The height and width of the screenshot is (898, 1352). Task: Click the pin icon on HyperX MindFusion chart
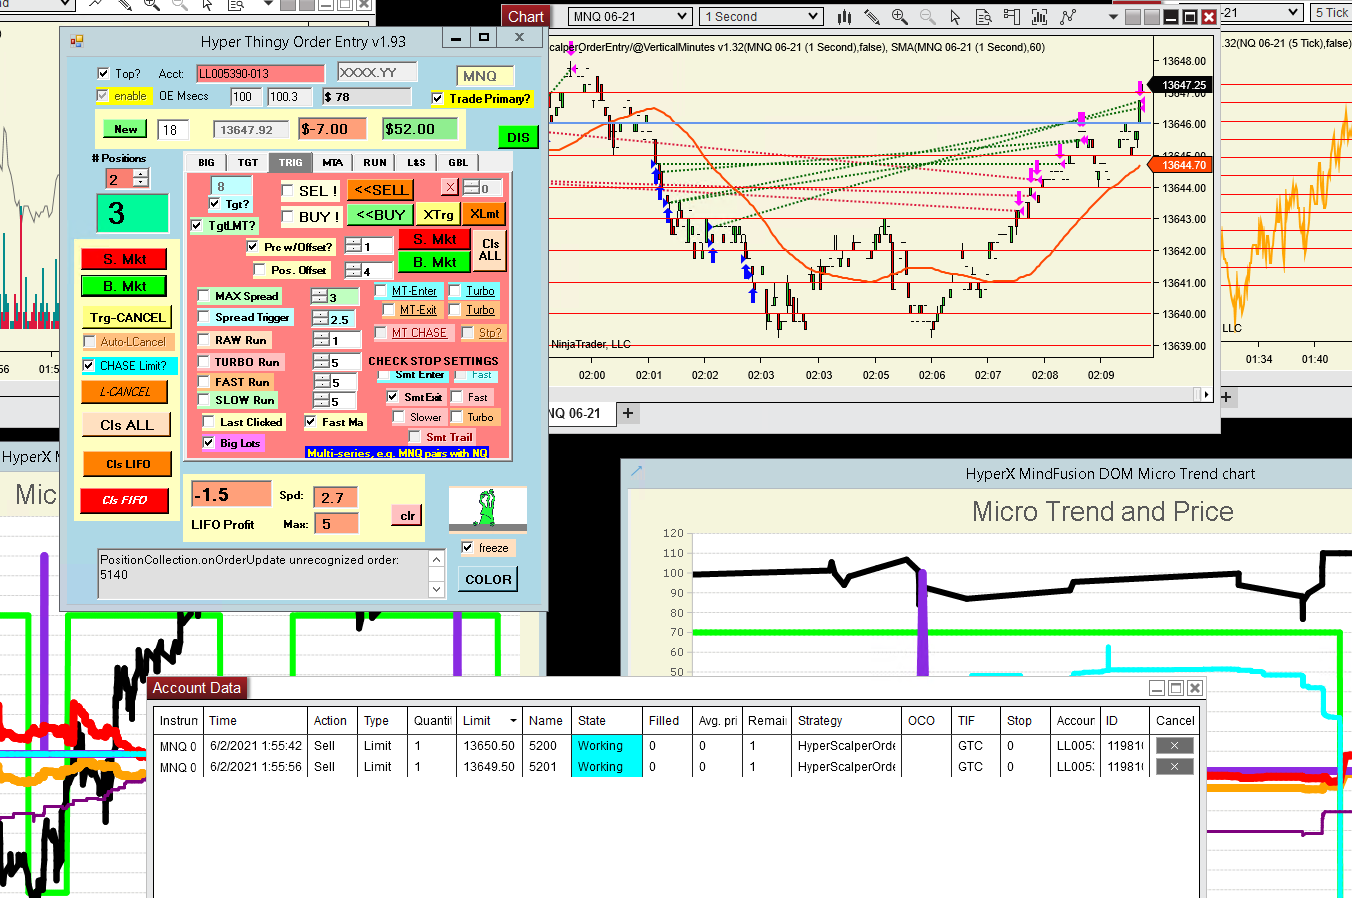[636, 470]
